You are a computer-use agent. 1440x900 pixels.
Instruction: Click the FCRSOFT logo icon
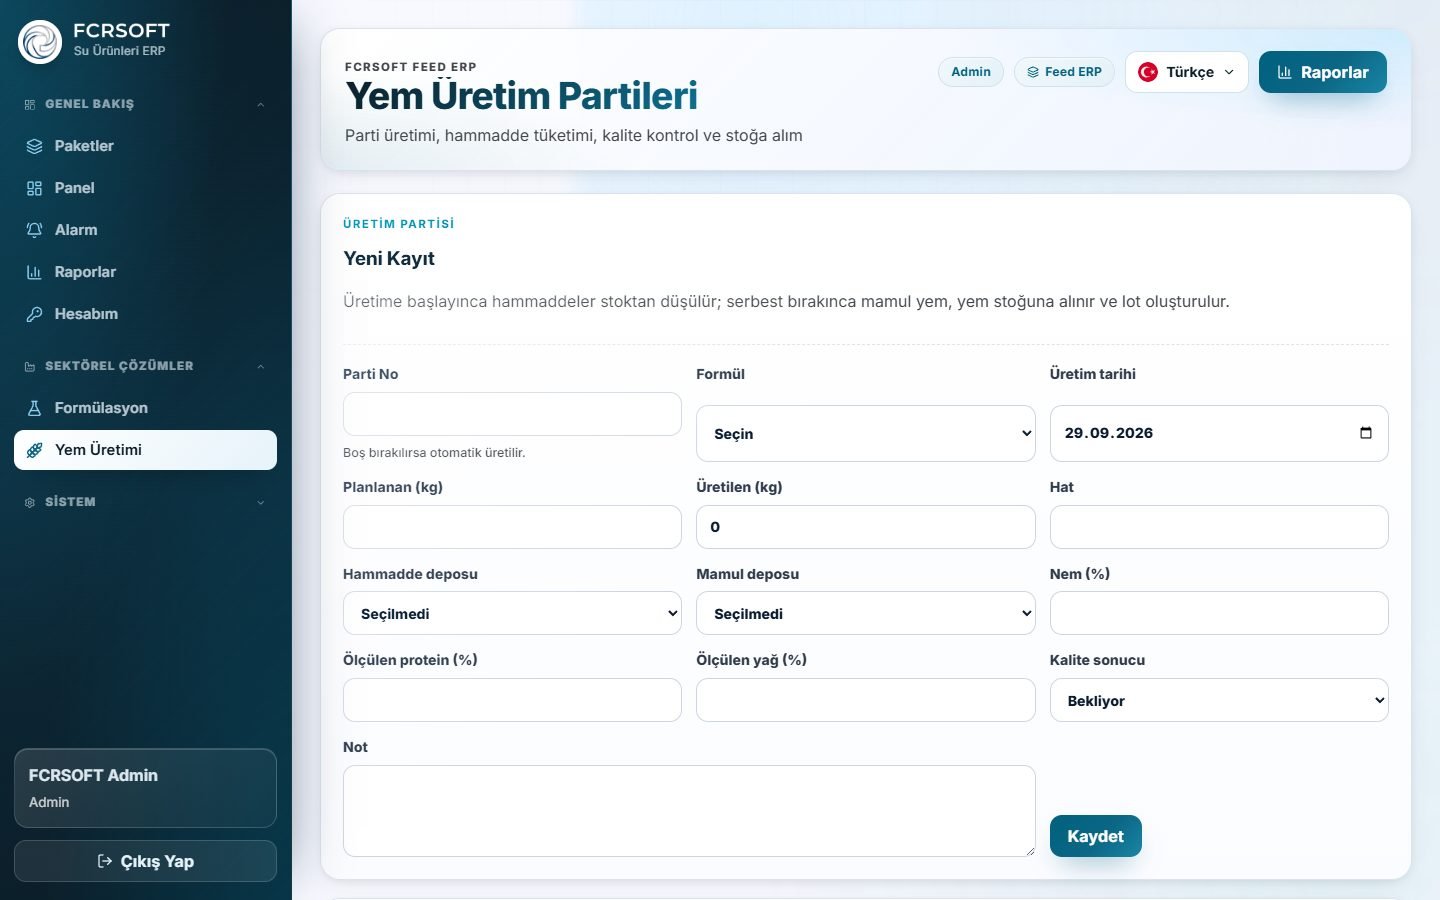click(40, 42)
